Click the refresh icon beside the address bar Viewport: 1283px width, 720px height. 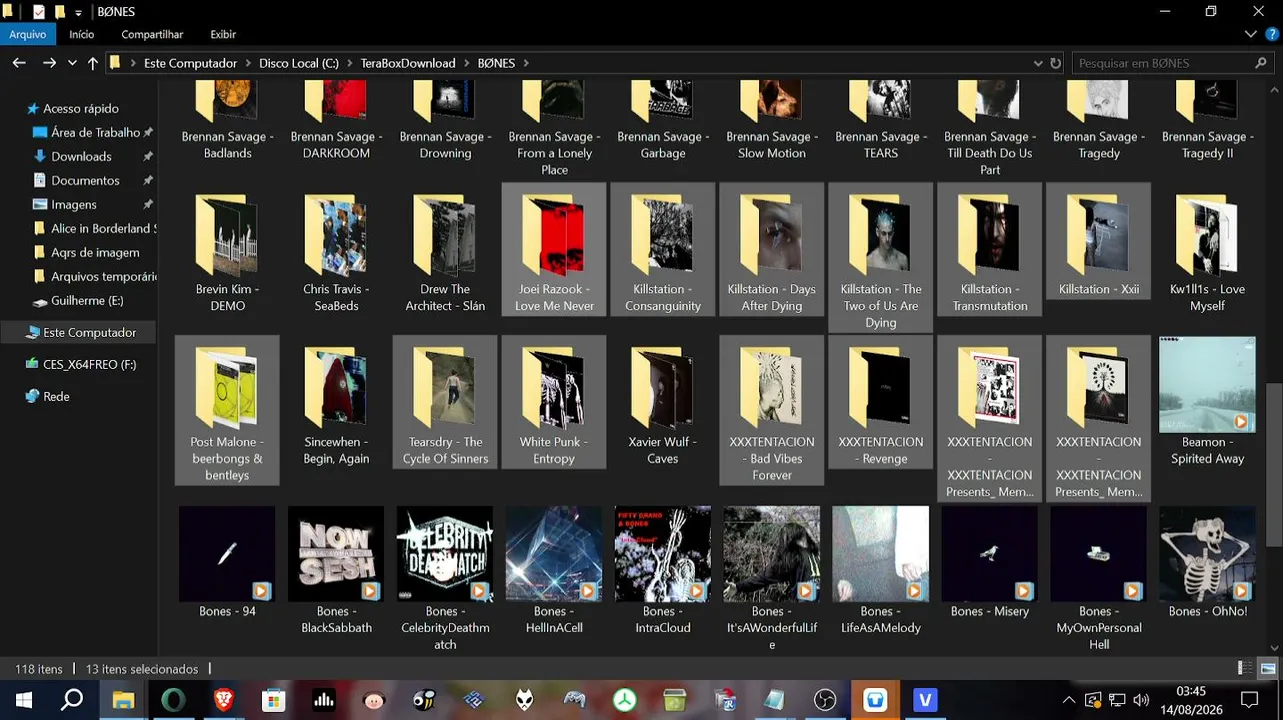[x=1055, y=63]
